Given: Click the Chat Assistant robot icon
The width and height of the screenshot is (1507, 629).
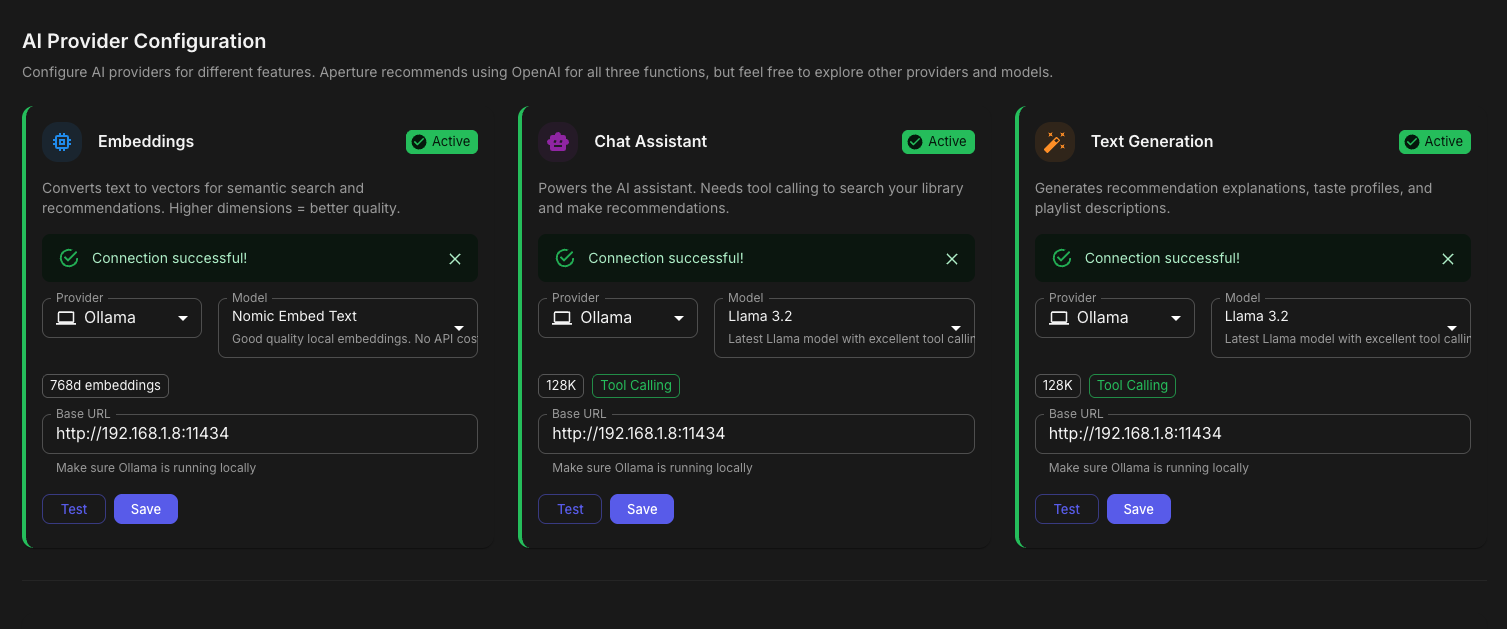Looking at the screenshot, I should click(x=558, y=142).
